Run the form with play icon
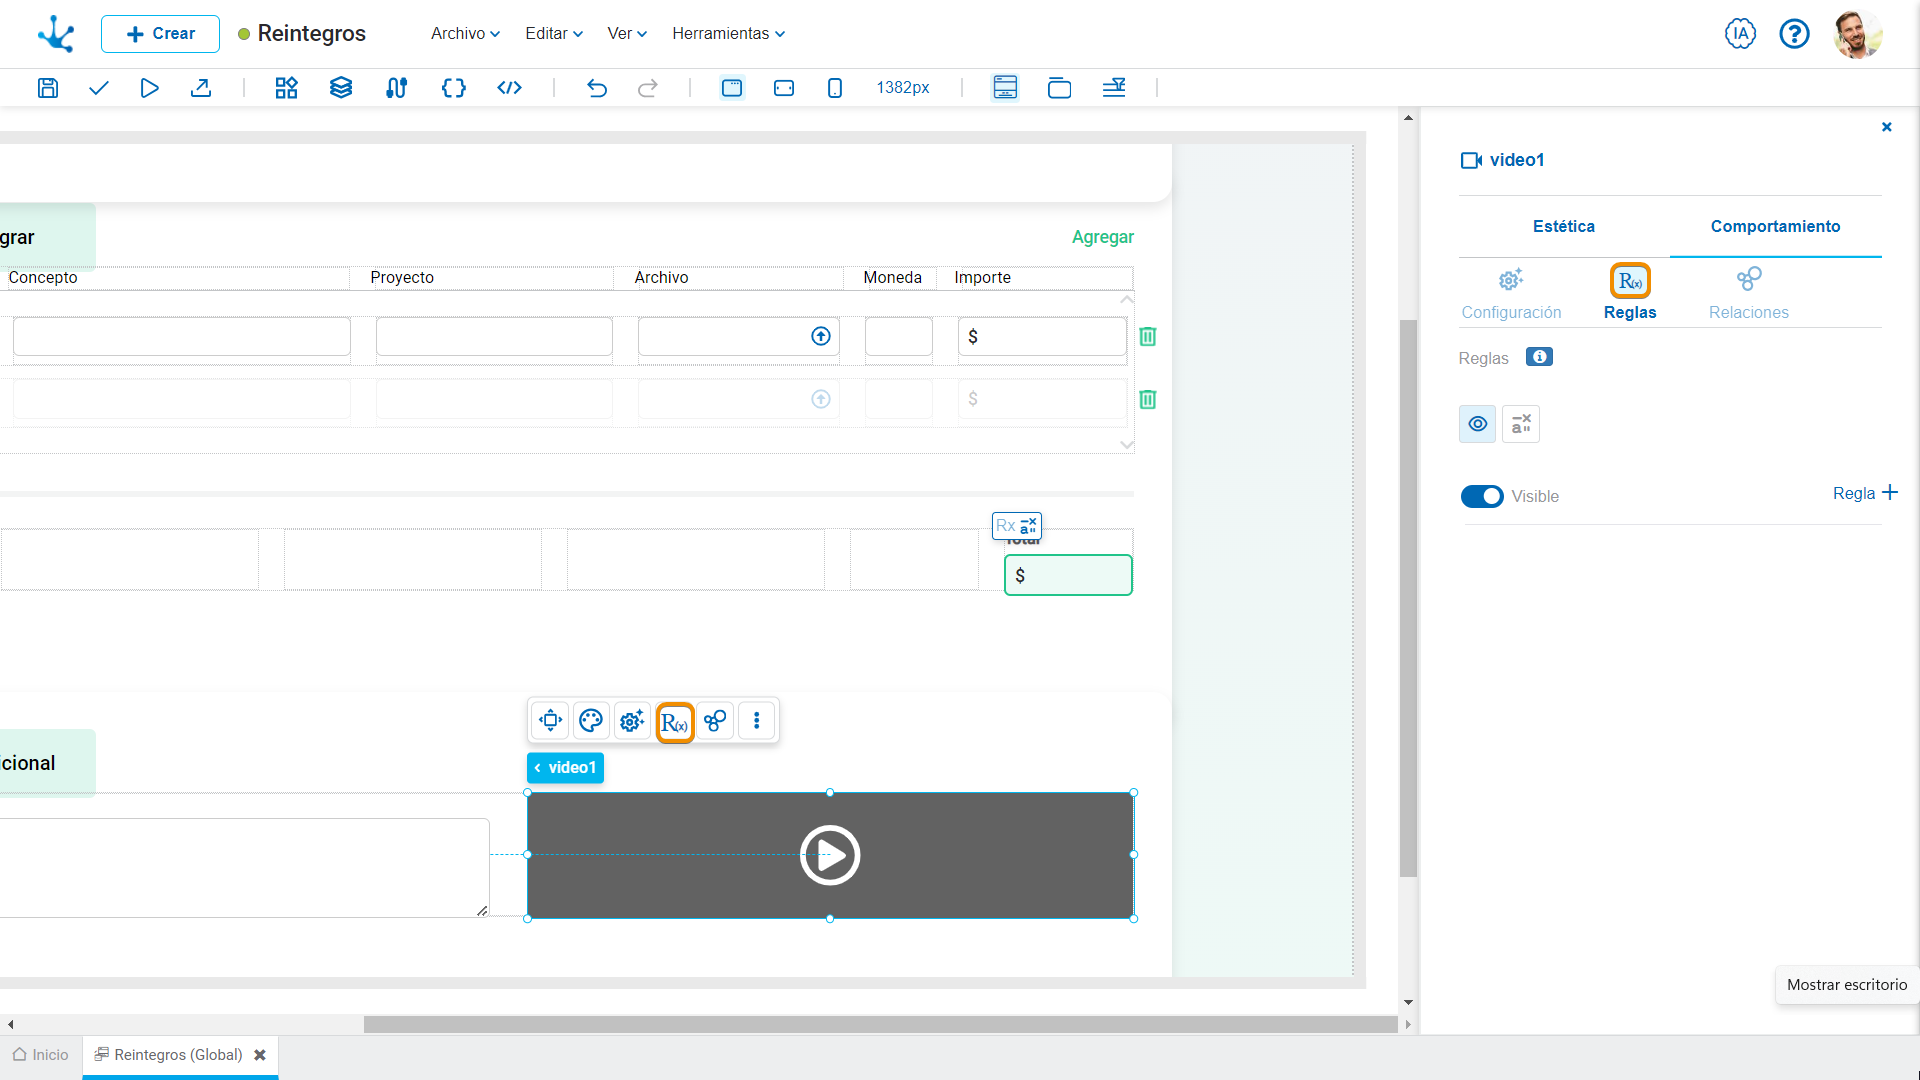 tap(149, 88)
